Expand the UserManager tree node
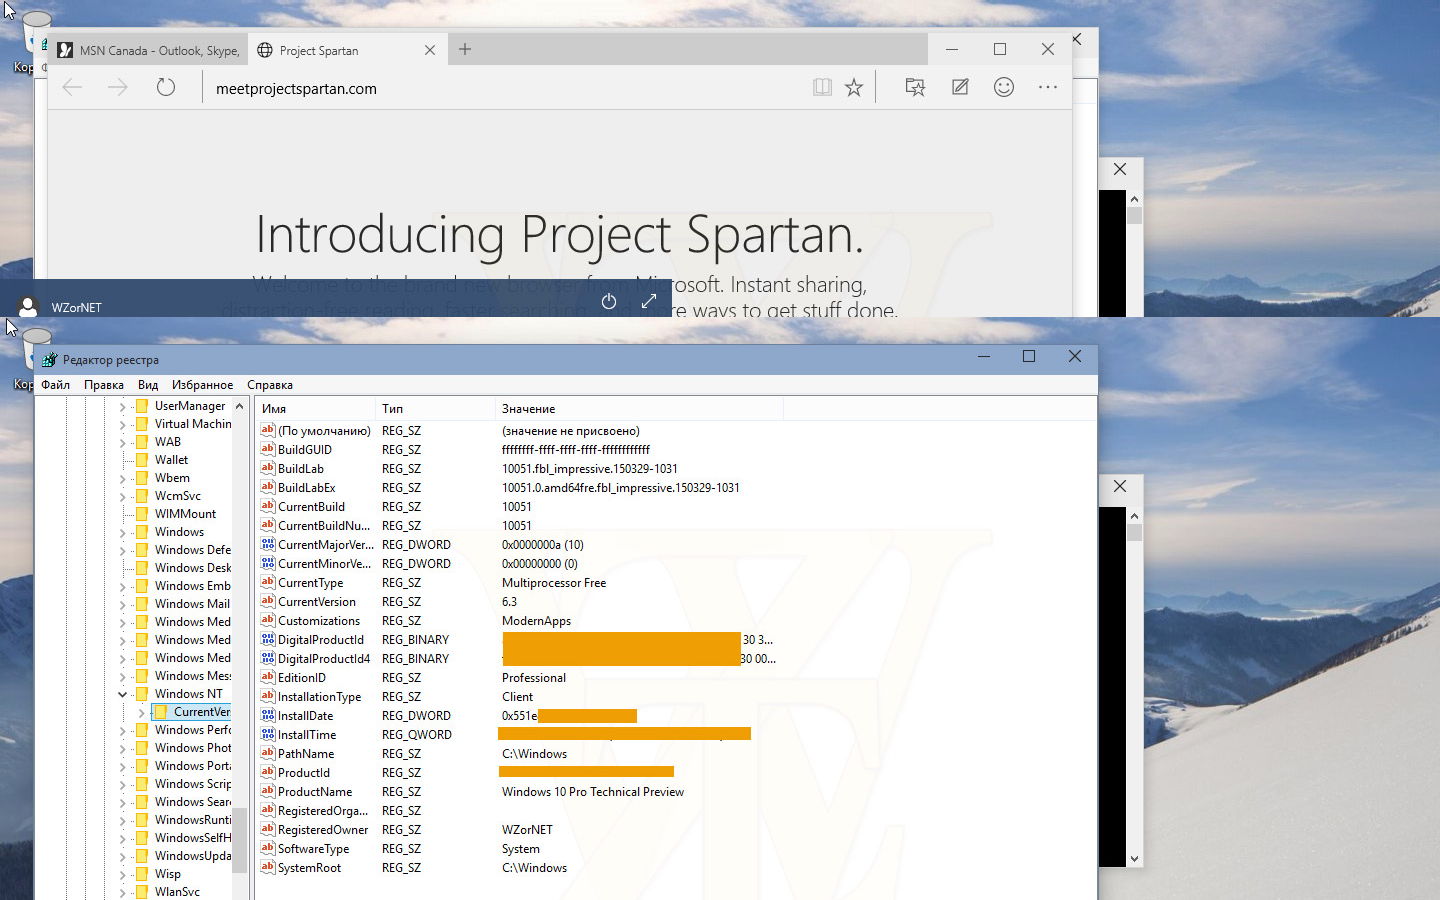This screenshot has width=1440, height=900. pos(123,406)
